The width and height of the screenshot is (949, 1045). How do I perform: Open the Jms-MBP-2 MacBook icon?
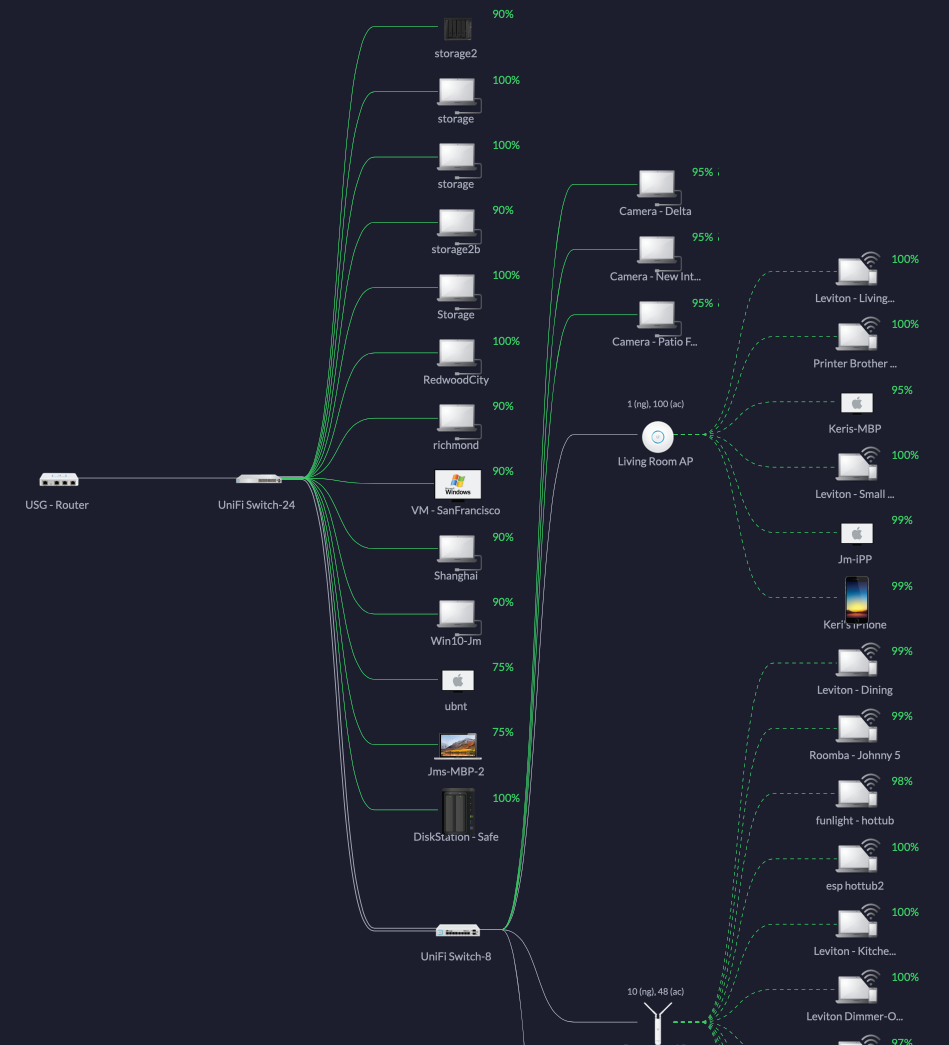coord(458,746)
